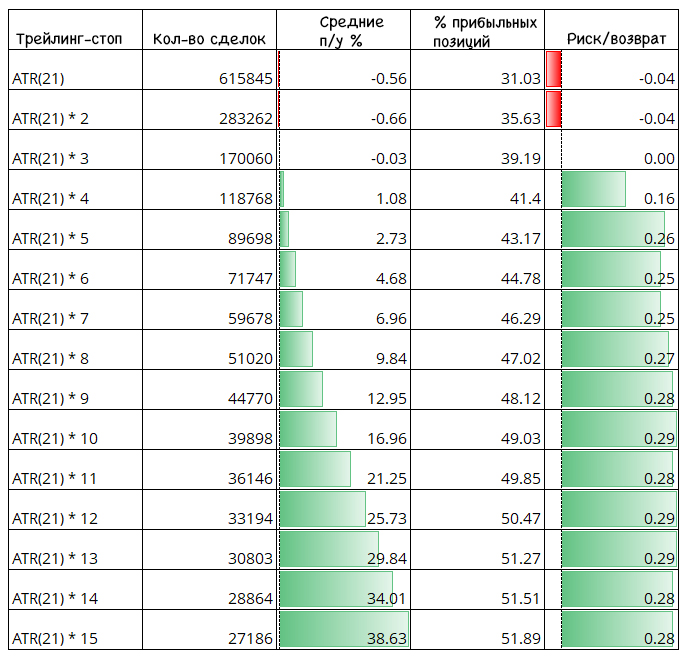
Task: Click the ATR(21) * 5 label cell
Action: [75, 230]
